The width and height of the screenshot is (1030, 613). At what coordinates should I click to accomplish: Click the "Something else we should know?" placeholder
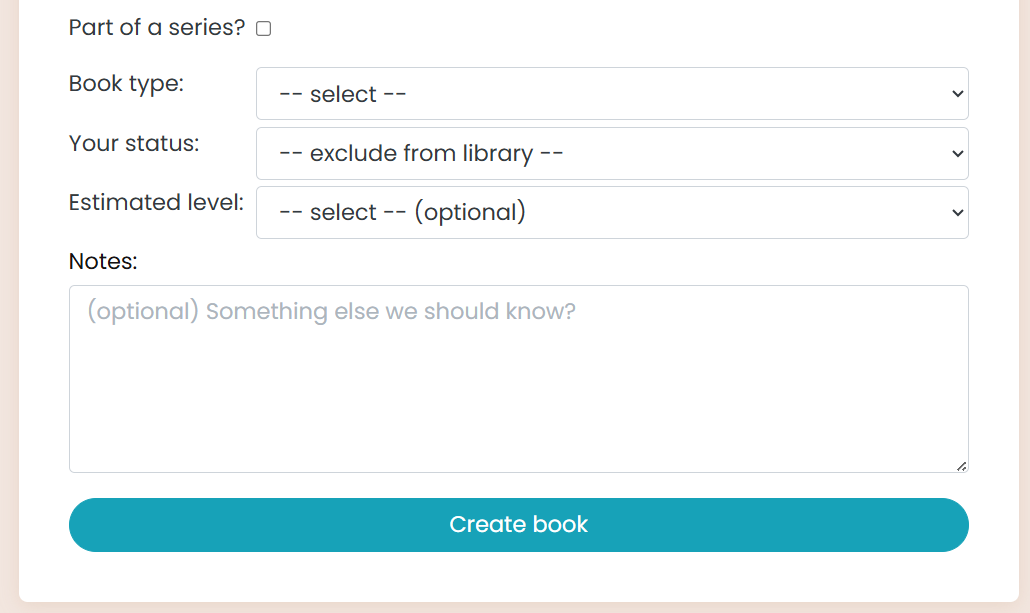pyautogui.click(x=391, y=311)
